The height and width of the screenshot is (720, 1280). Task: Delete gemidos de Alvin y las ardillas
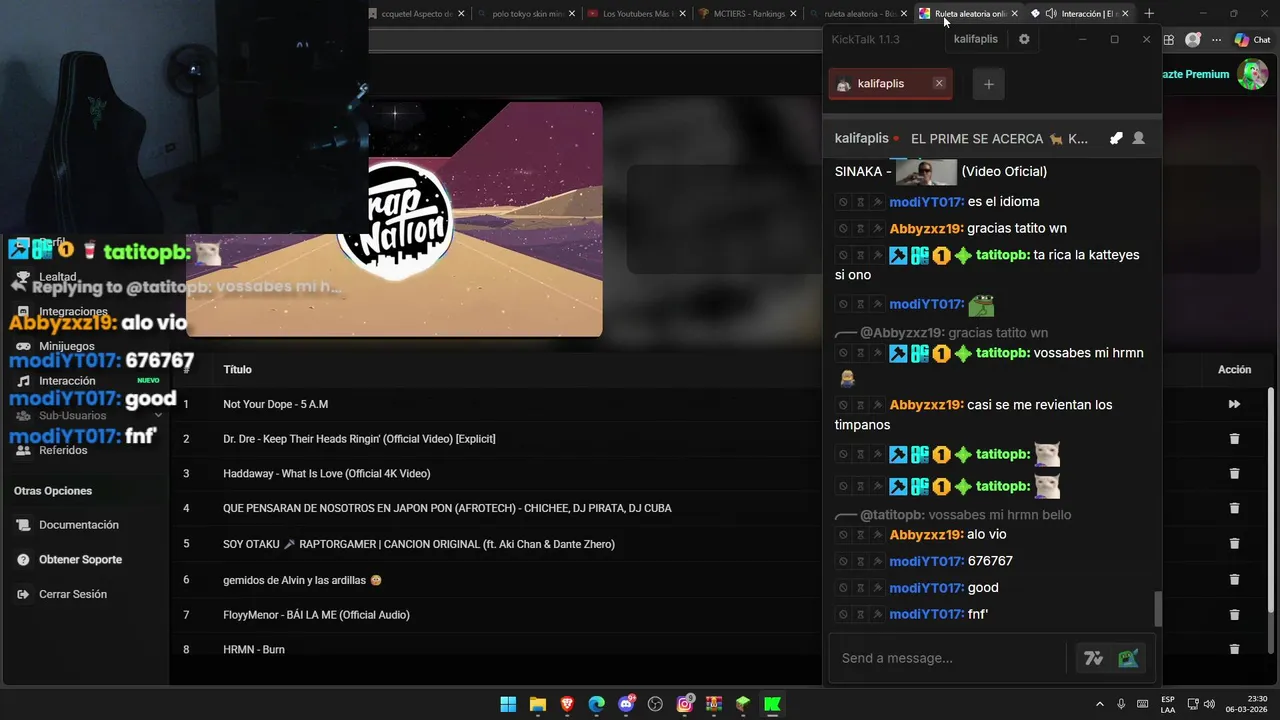pos(1234,579)
